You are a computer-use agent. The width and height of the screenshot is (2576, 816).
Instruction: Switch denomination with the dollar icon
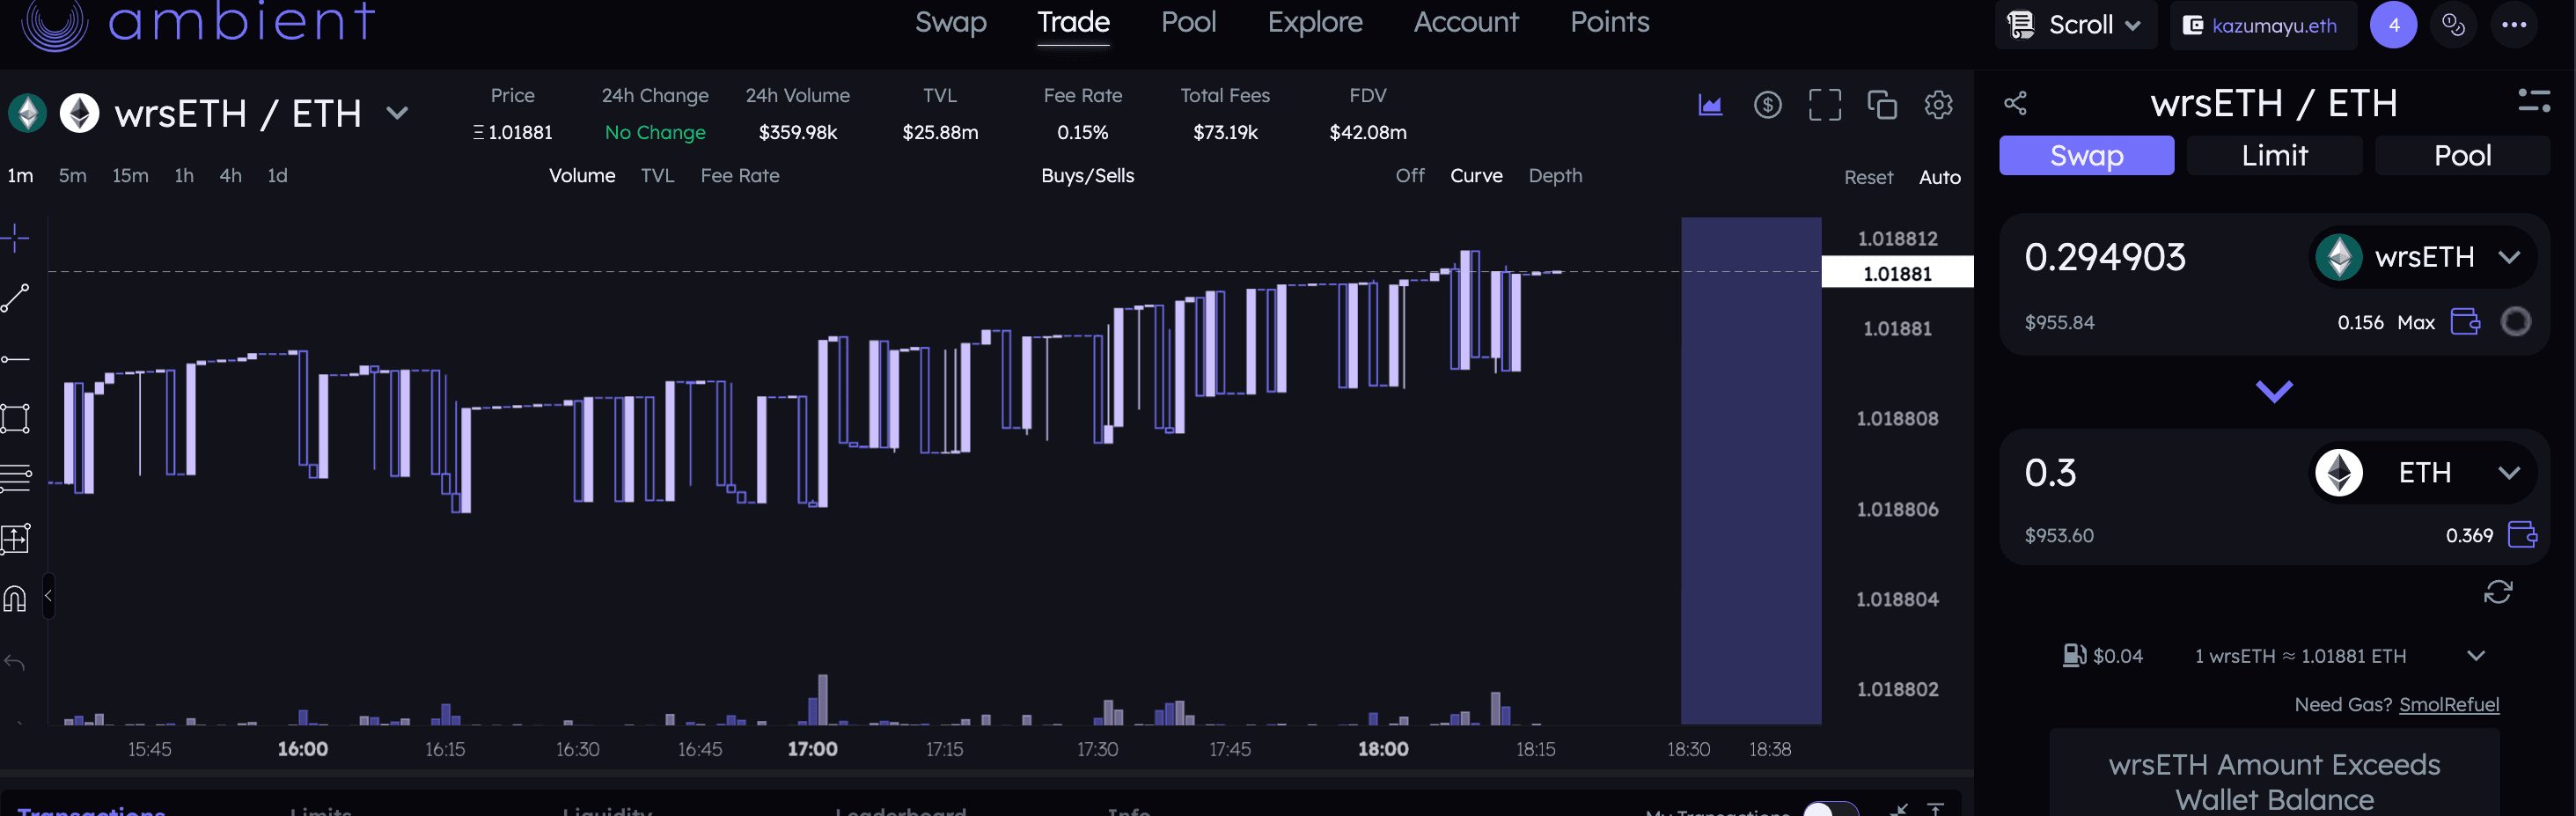1767,104
